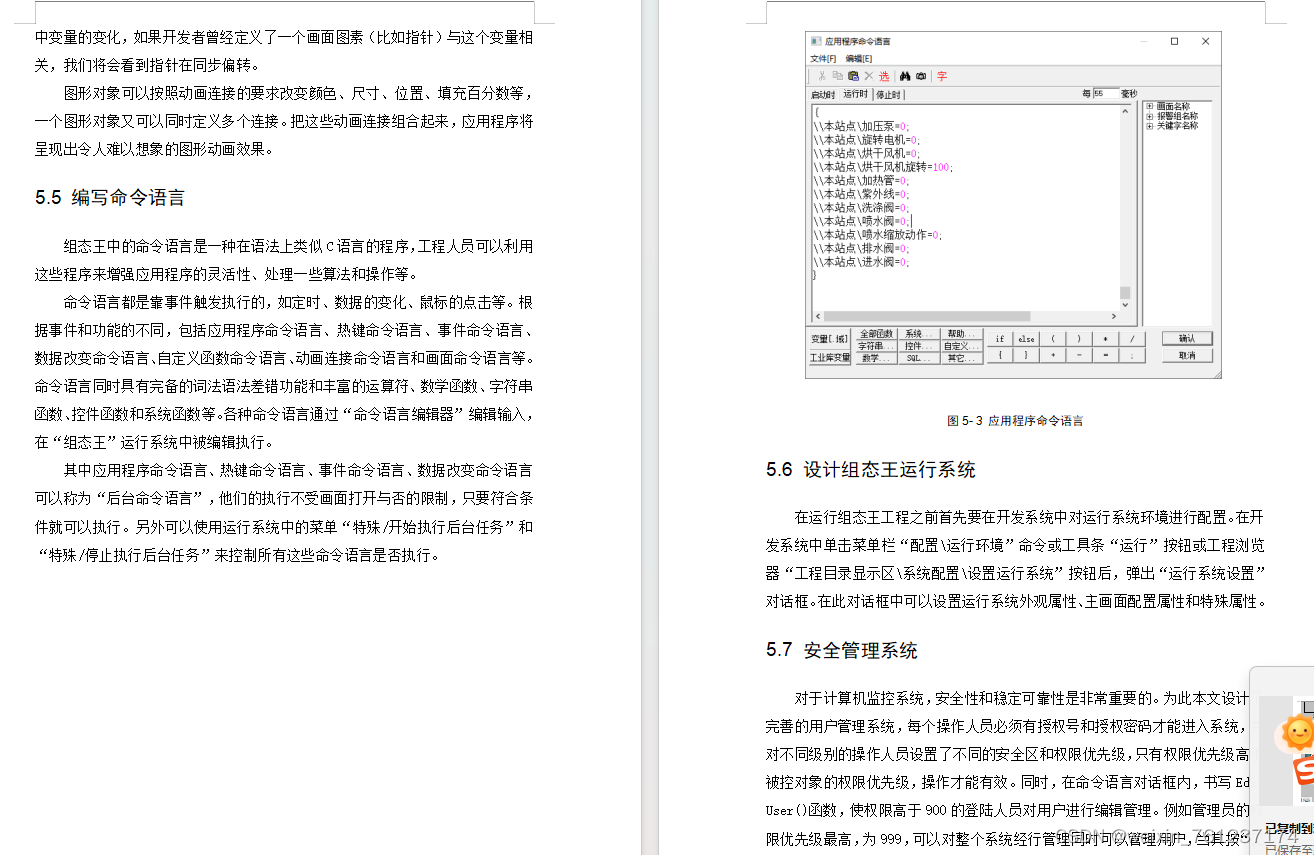
Task: Click the equals = operator button
Action: [x=1106, y=355]
